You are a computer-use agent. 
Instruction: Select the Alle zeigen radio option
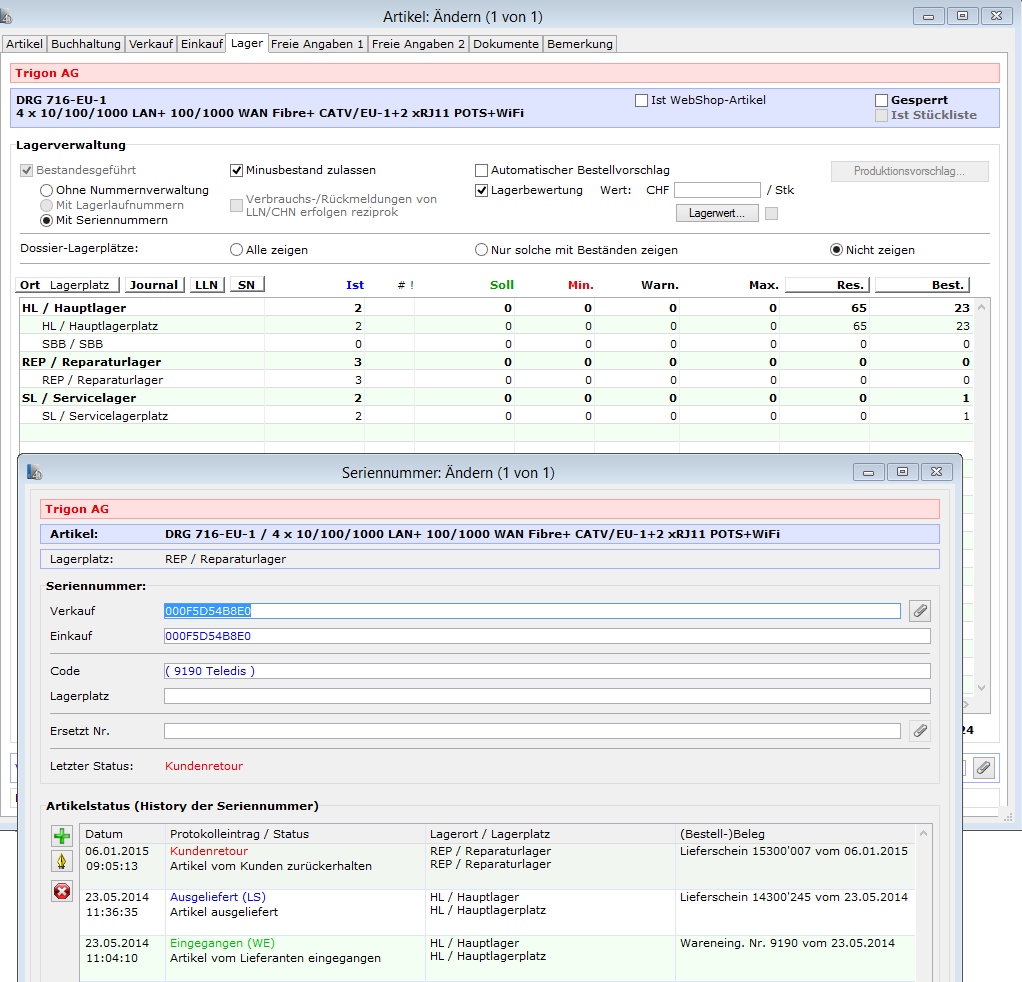(237, 250)
